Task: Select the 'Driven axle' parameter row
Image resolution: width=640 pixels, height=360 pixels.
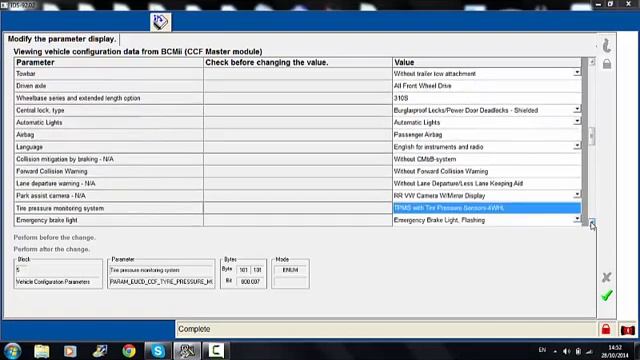Action: (x=109, y=86)
